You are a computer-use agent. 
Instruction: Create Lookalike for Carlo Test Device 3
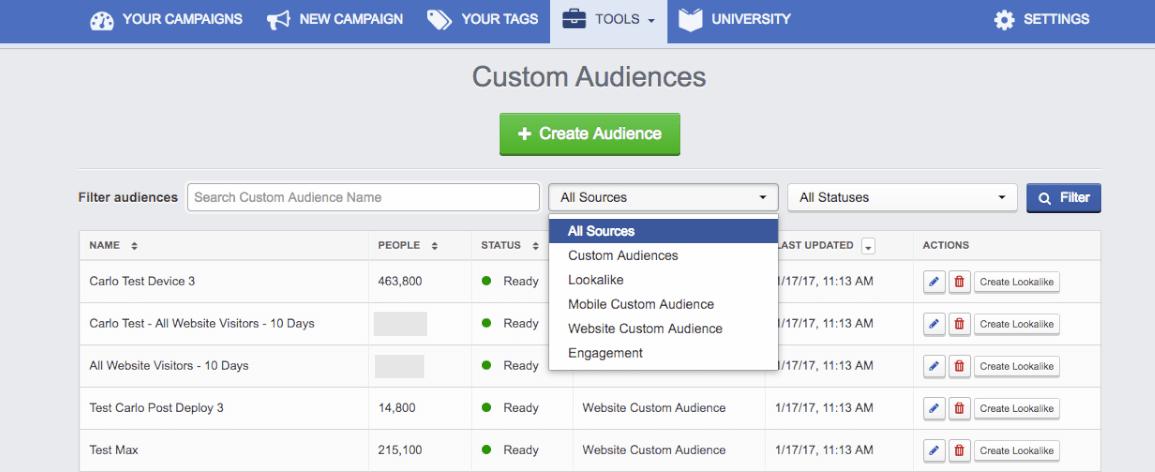coord(1017,282)
